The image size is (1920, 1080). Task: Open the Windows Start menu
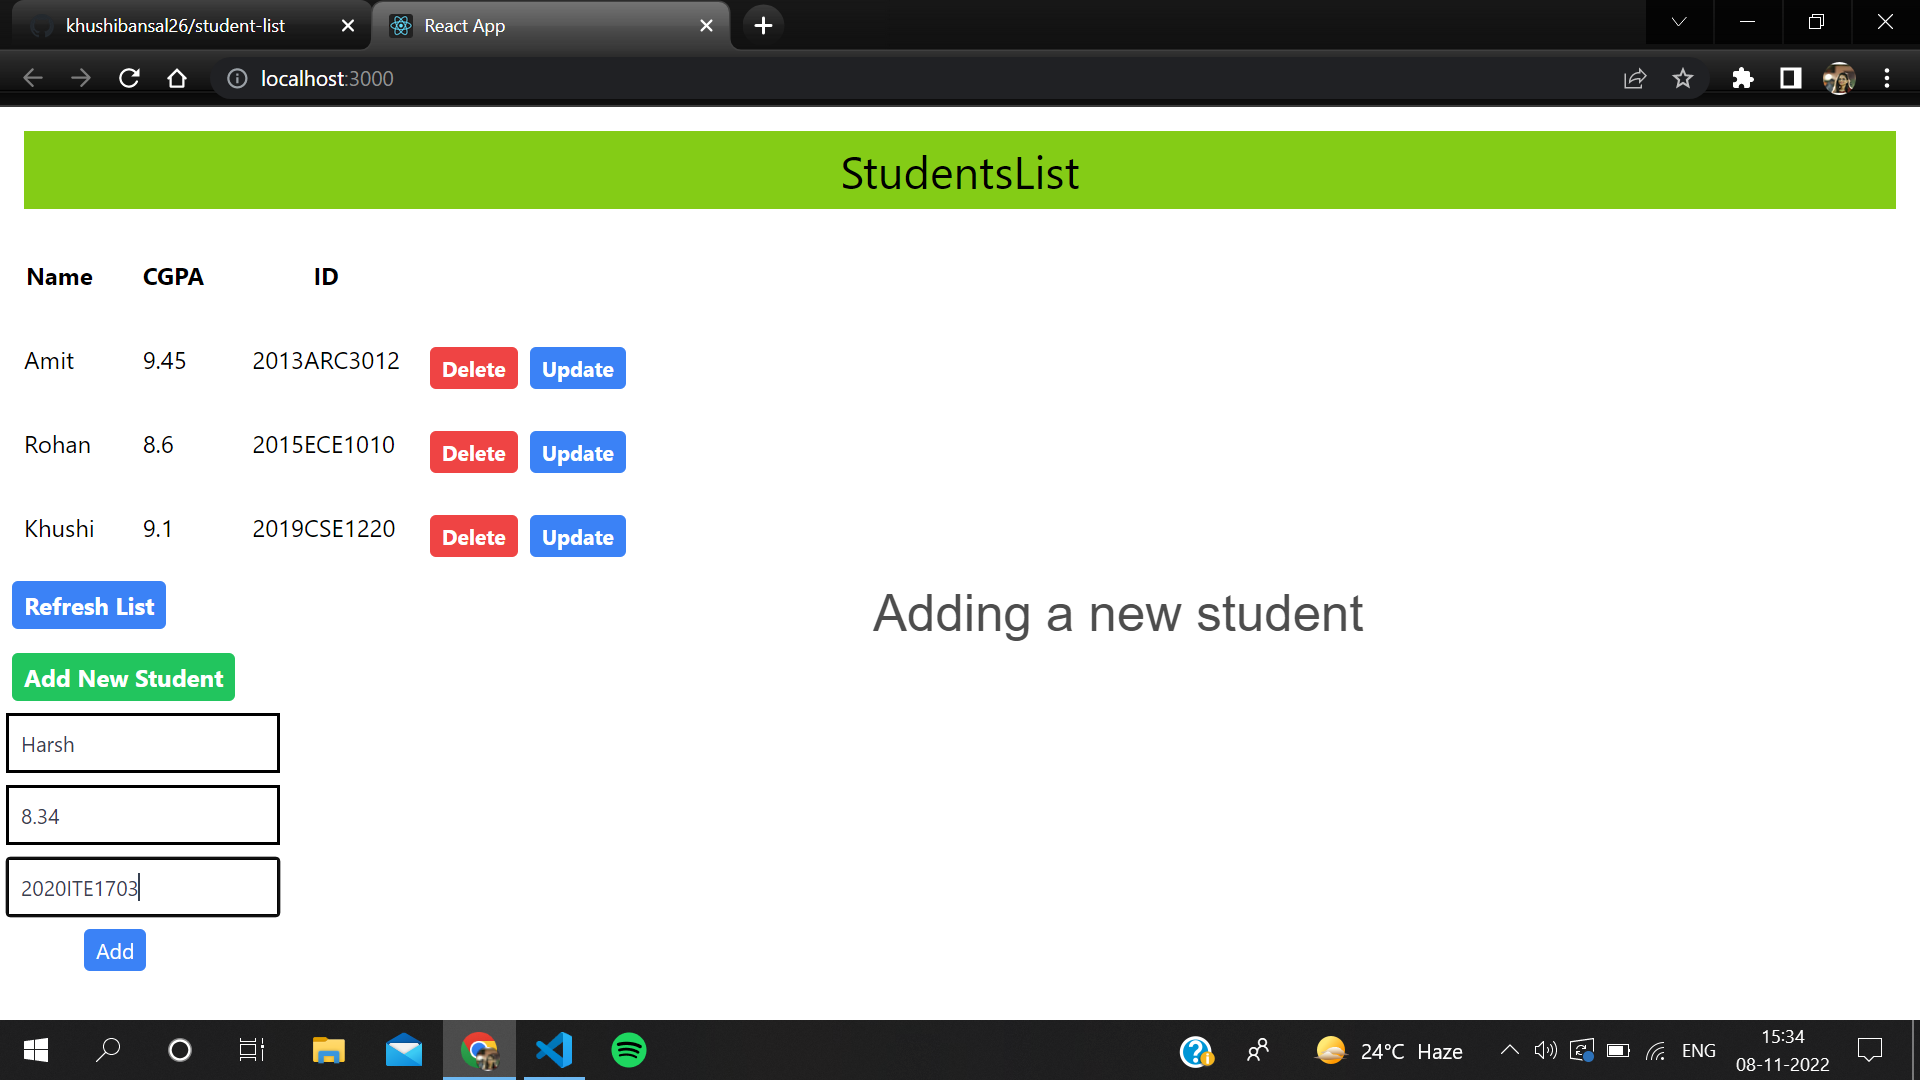pos(36,1050)
